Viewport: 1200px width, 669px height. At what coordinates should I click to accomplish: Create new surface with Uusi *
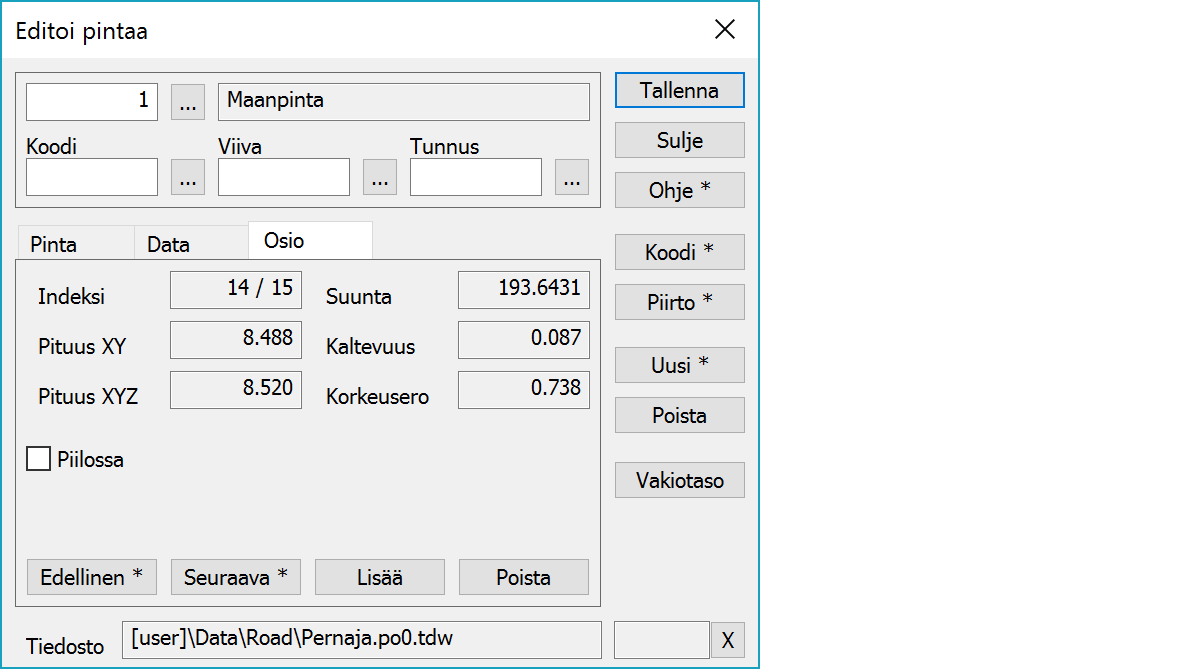coord(679,366)
